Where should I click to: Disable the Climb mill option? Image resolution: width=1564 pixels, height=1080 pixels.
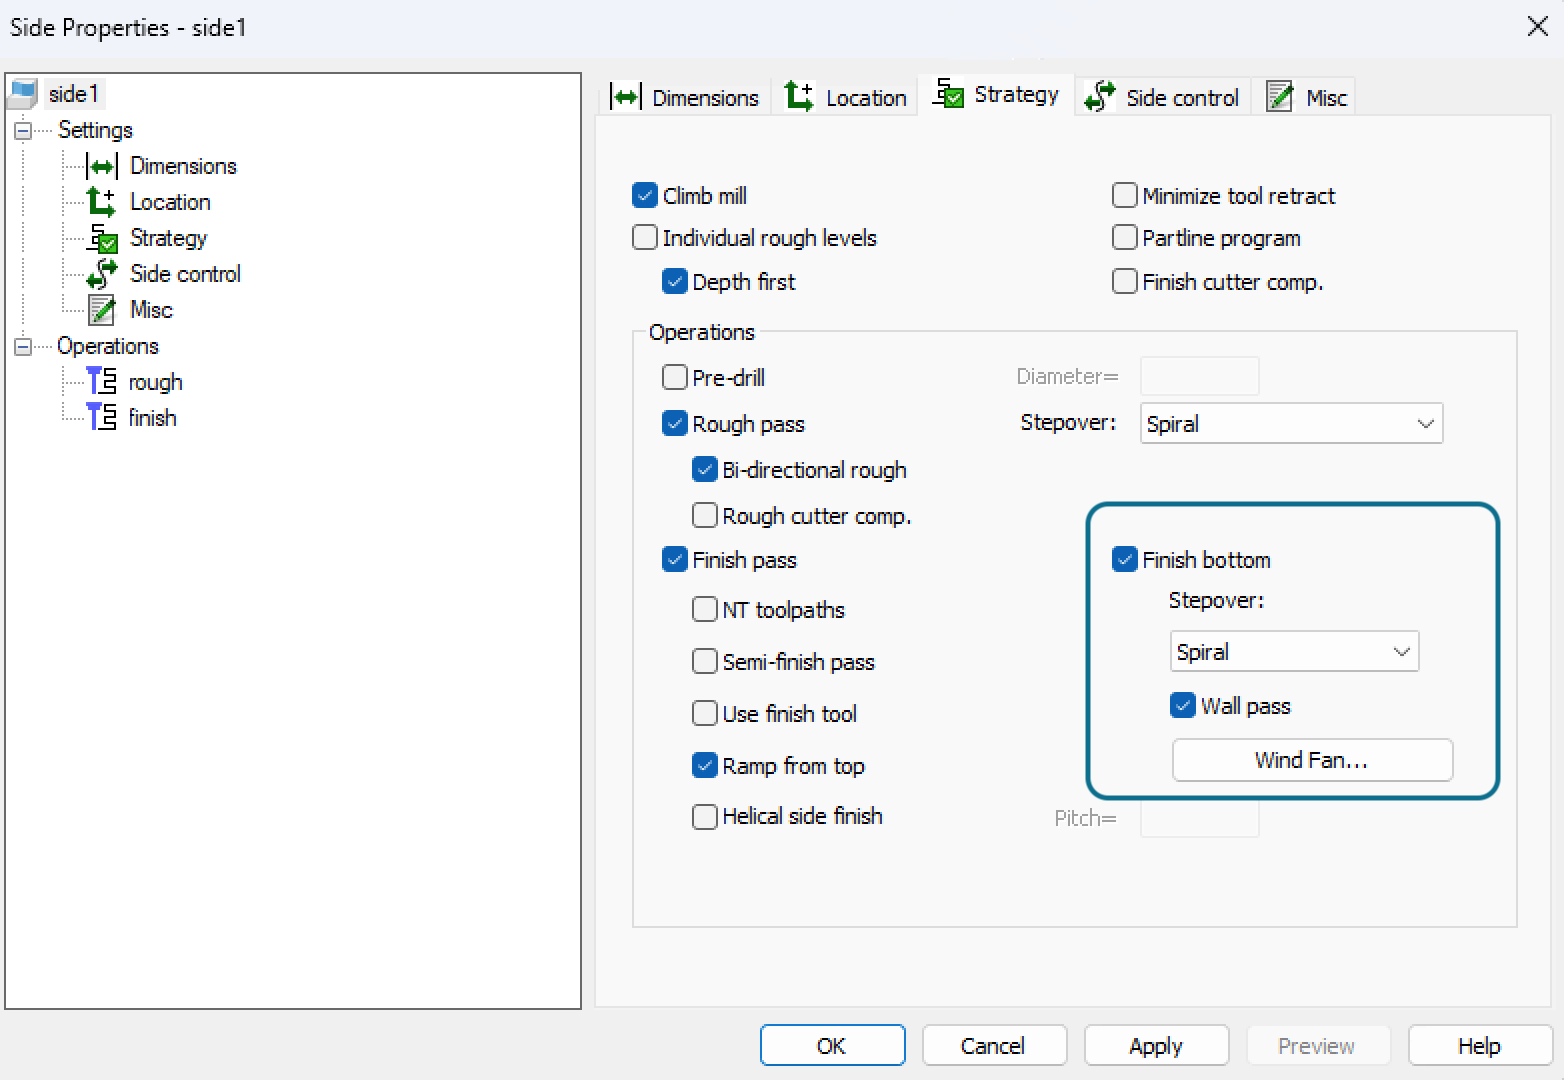(x=644, y=195)
